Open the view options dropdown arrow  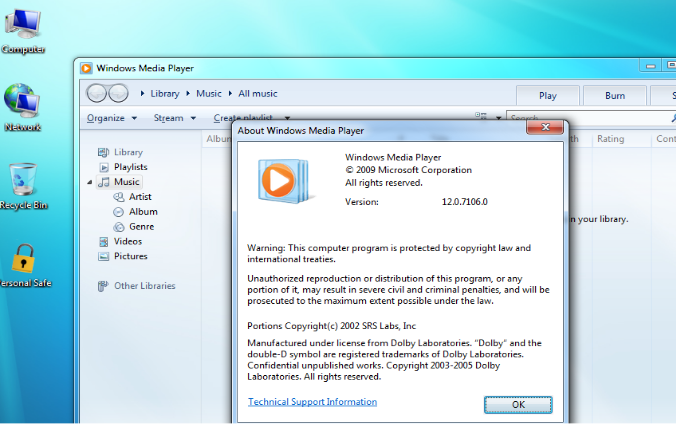point(498,117)
